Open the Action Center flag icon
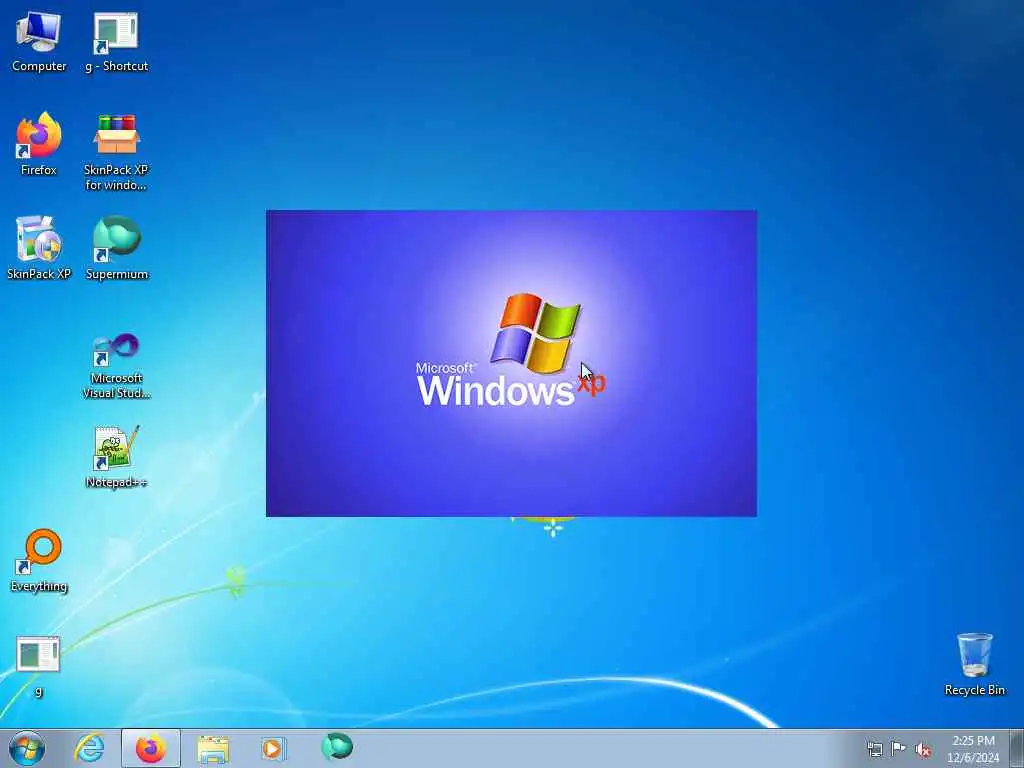 [899, 749]
